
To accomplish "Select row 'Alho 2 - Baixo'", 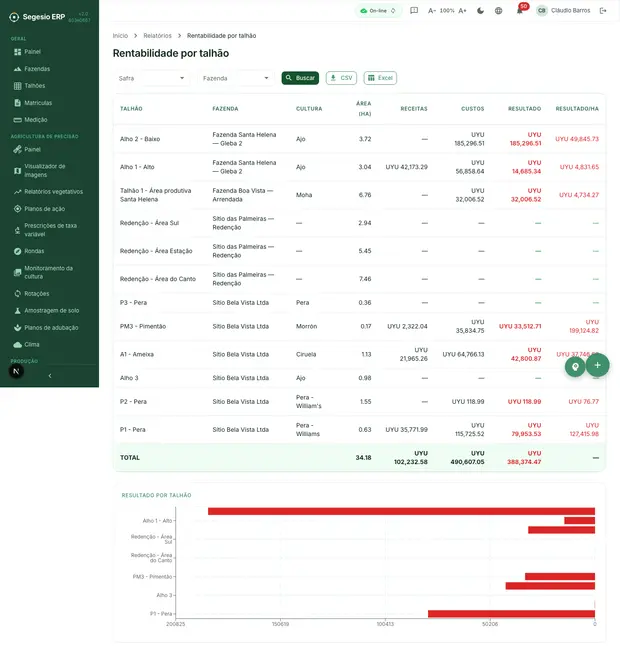I will click(359, 139).
